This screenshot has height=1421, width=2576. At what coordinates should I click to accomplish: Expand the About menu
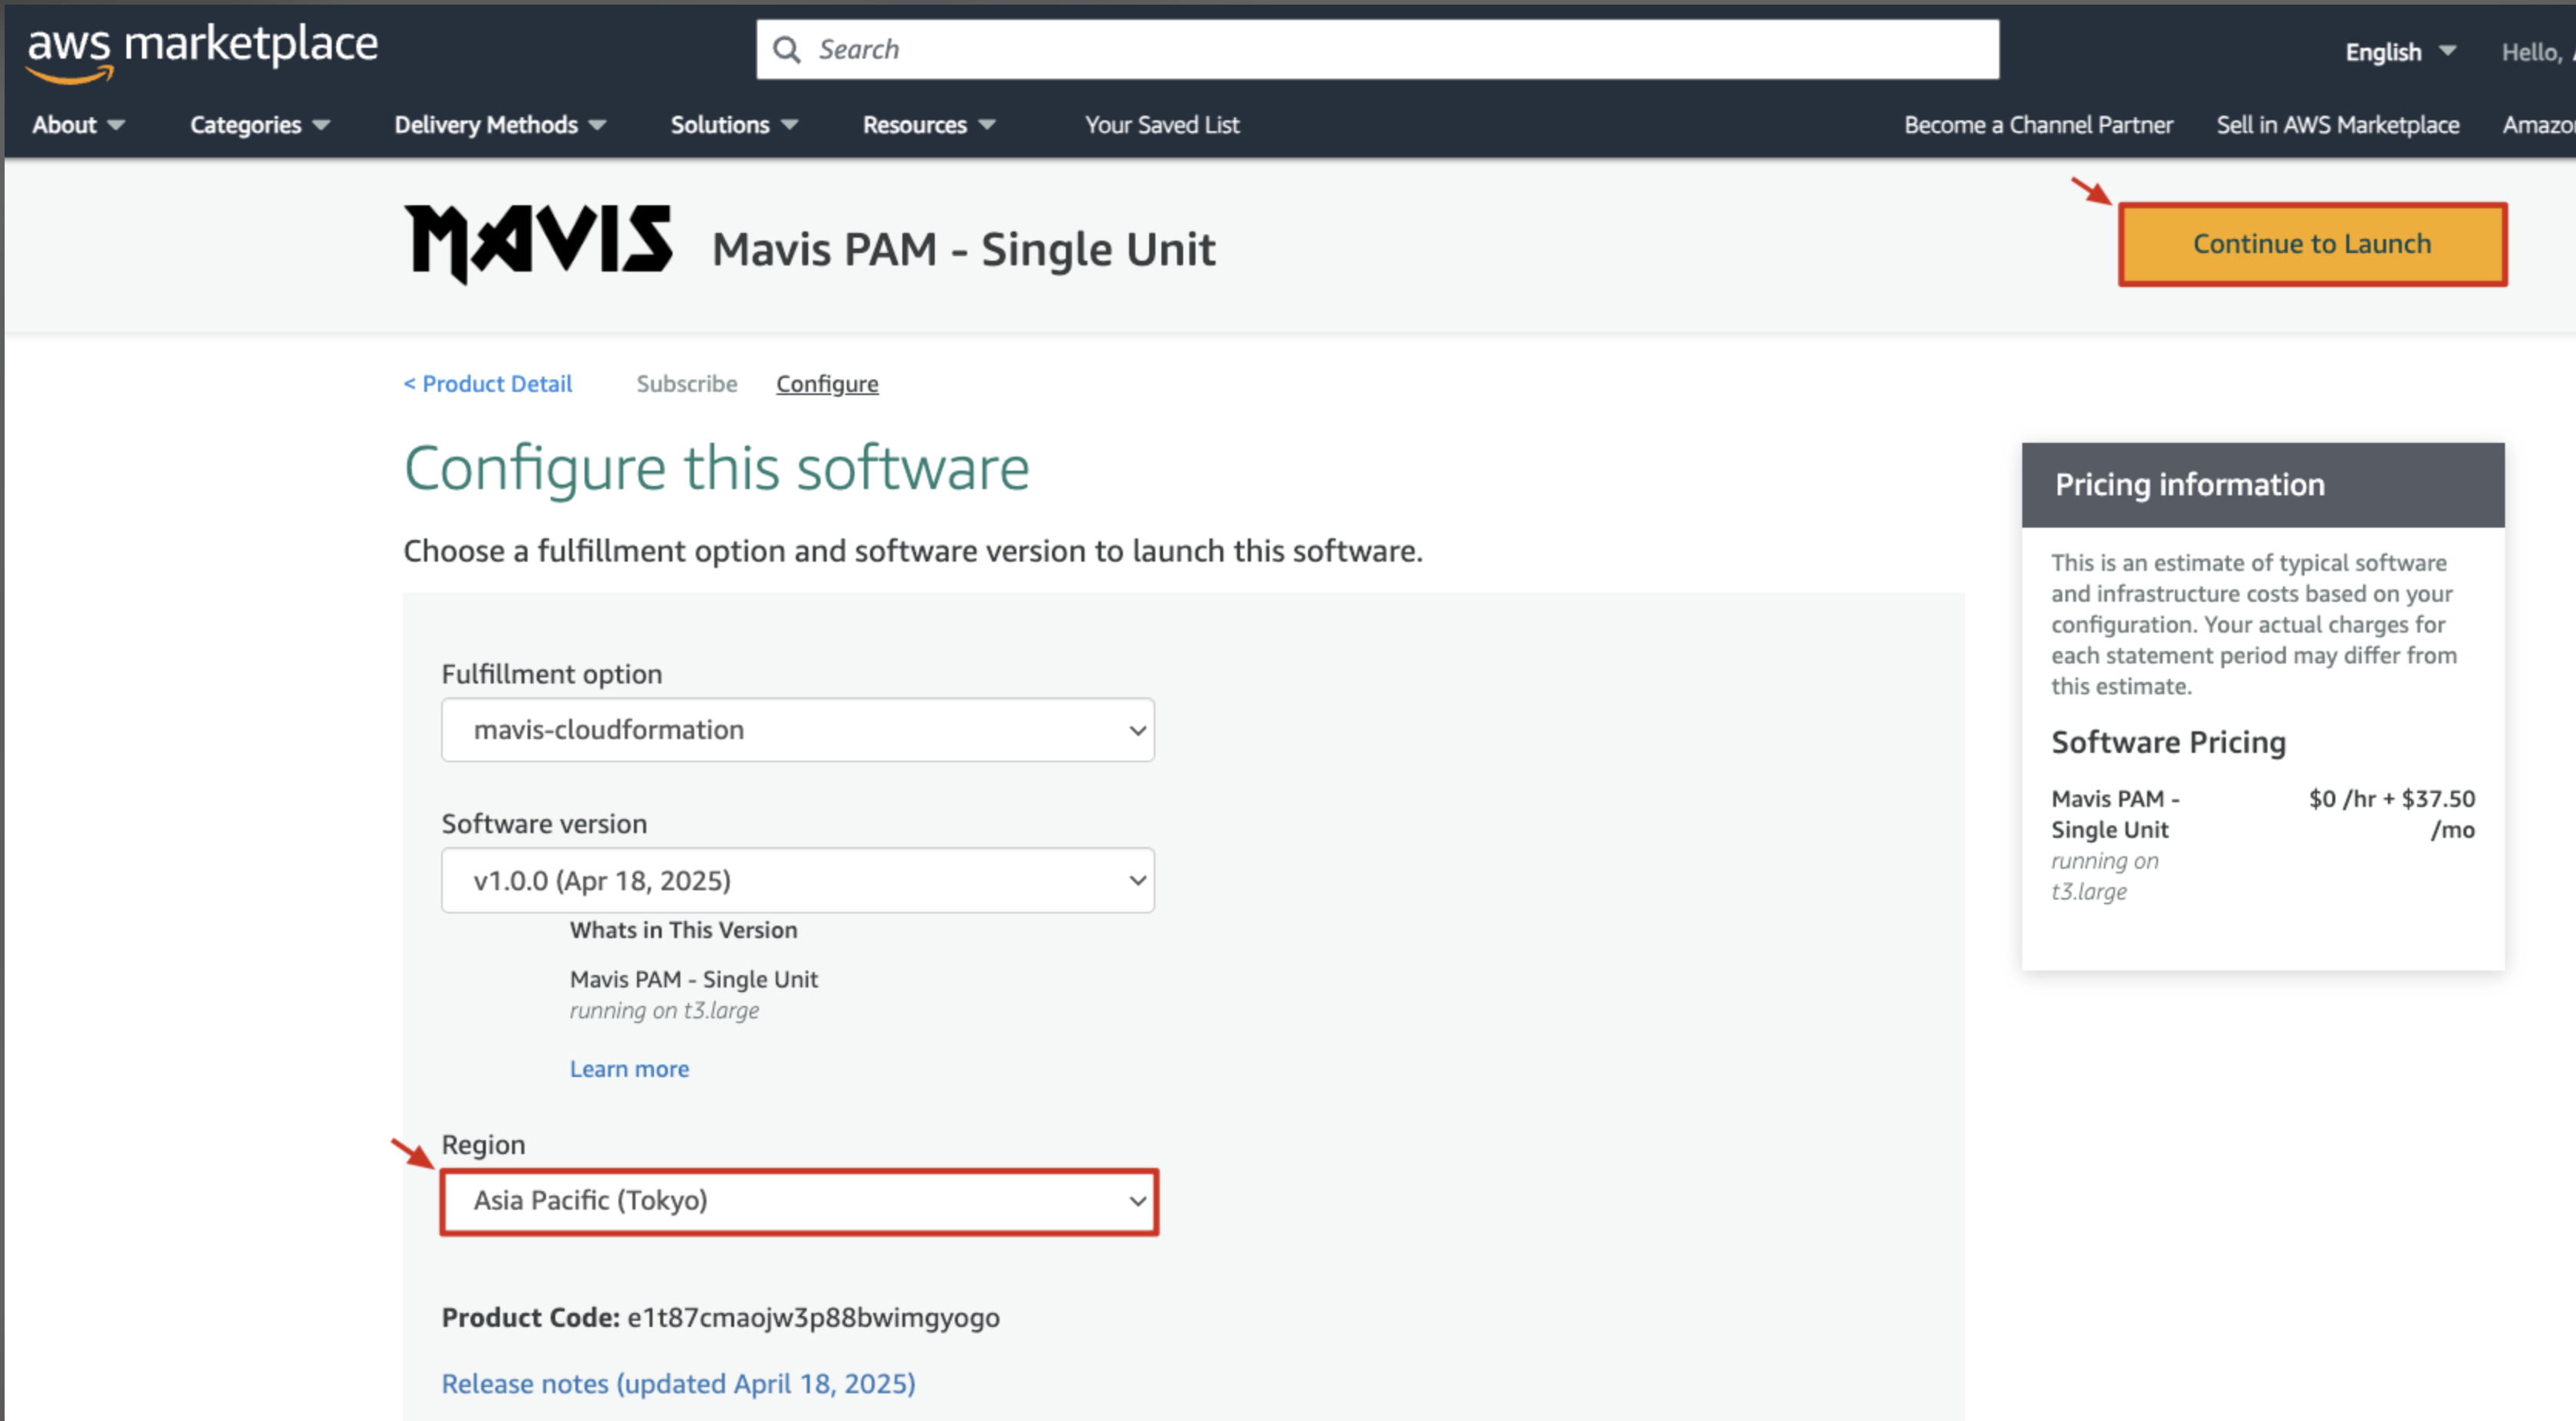pos(78,125)
